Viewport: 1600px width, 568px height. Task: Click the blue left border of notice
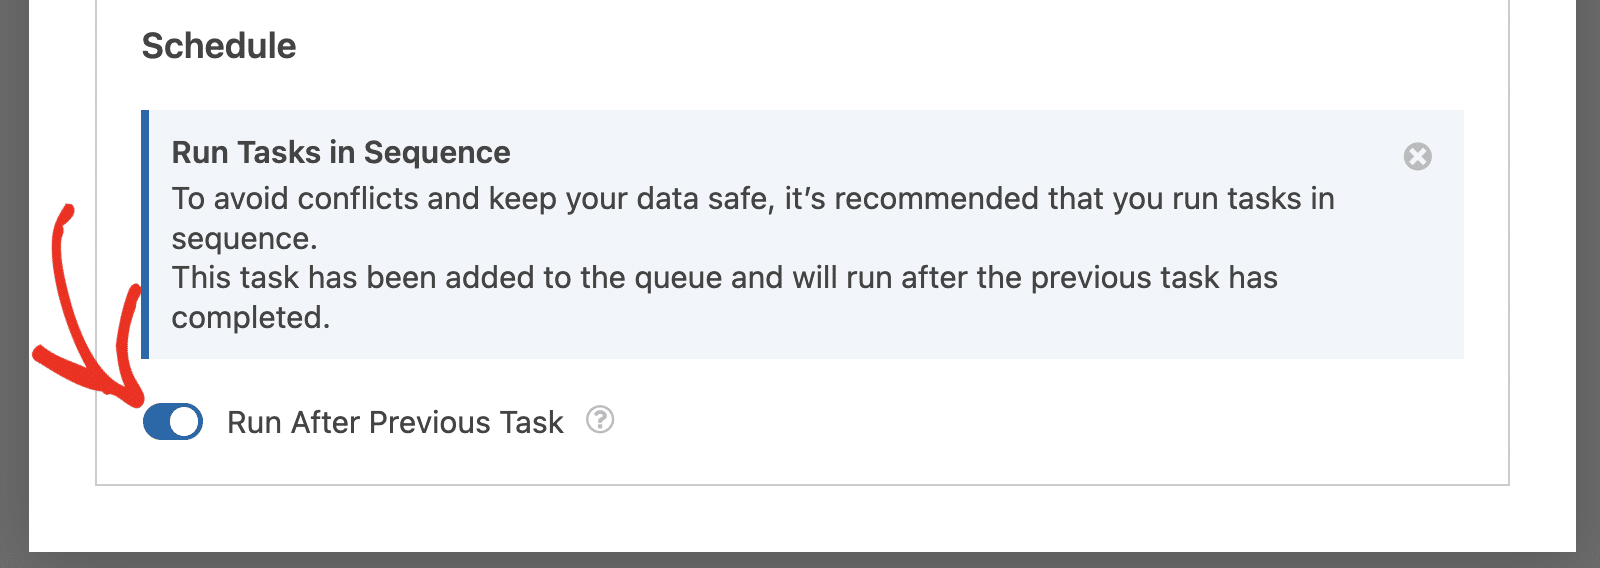[145, 234]
